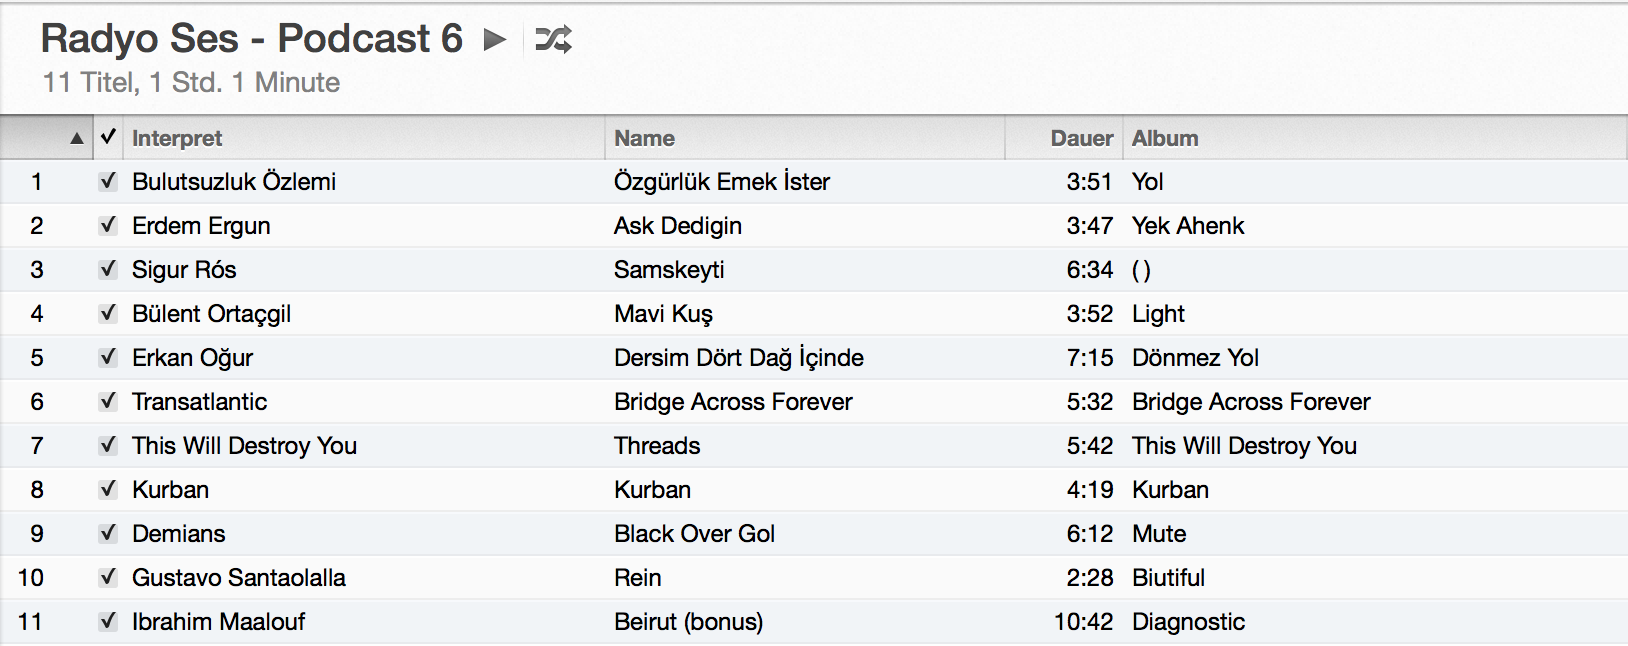
Task: Select song Black Over Gol
Action: coord(694,534)
